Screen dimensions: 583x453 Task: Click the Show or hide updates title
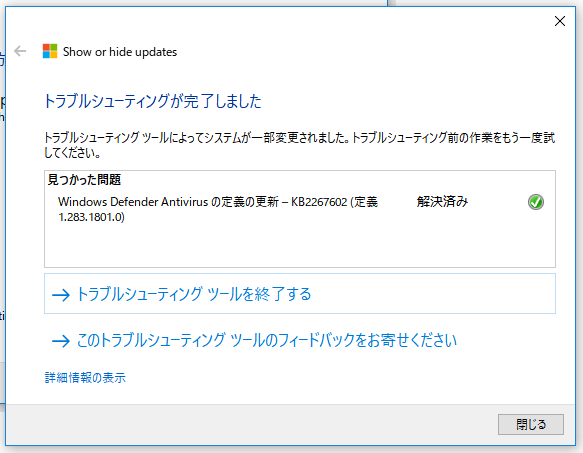point(120,52)
